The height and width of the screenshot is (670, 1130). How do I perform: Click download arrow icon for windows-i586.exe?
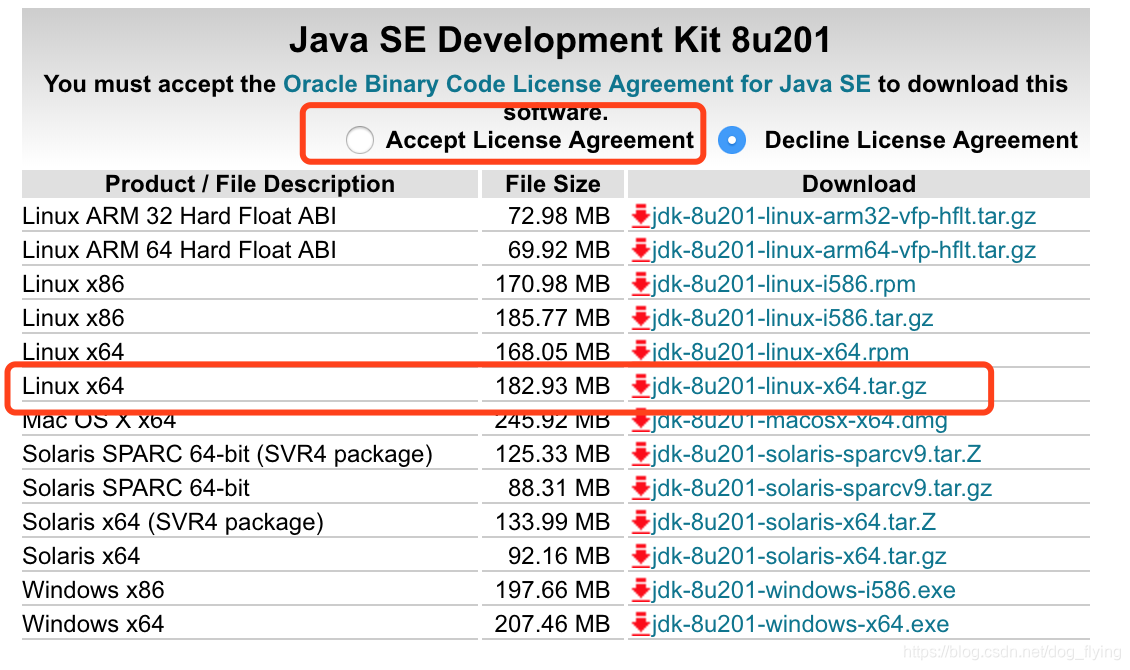(640, 590)
